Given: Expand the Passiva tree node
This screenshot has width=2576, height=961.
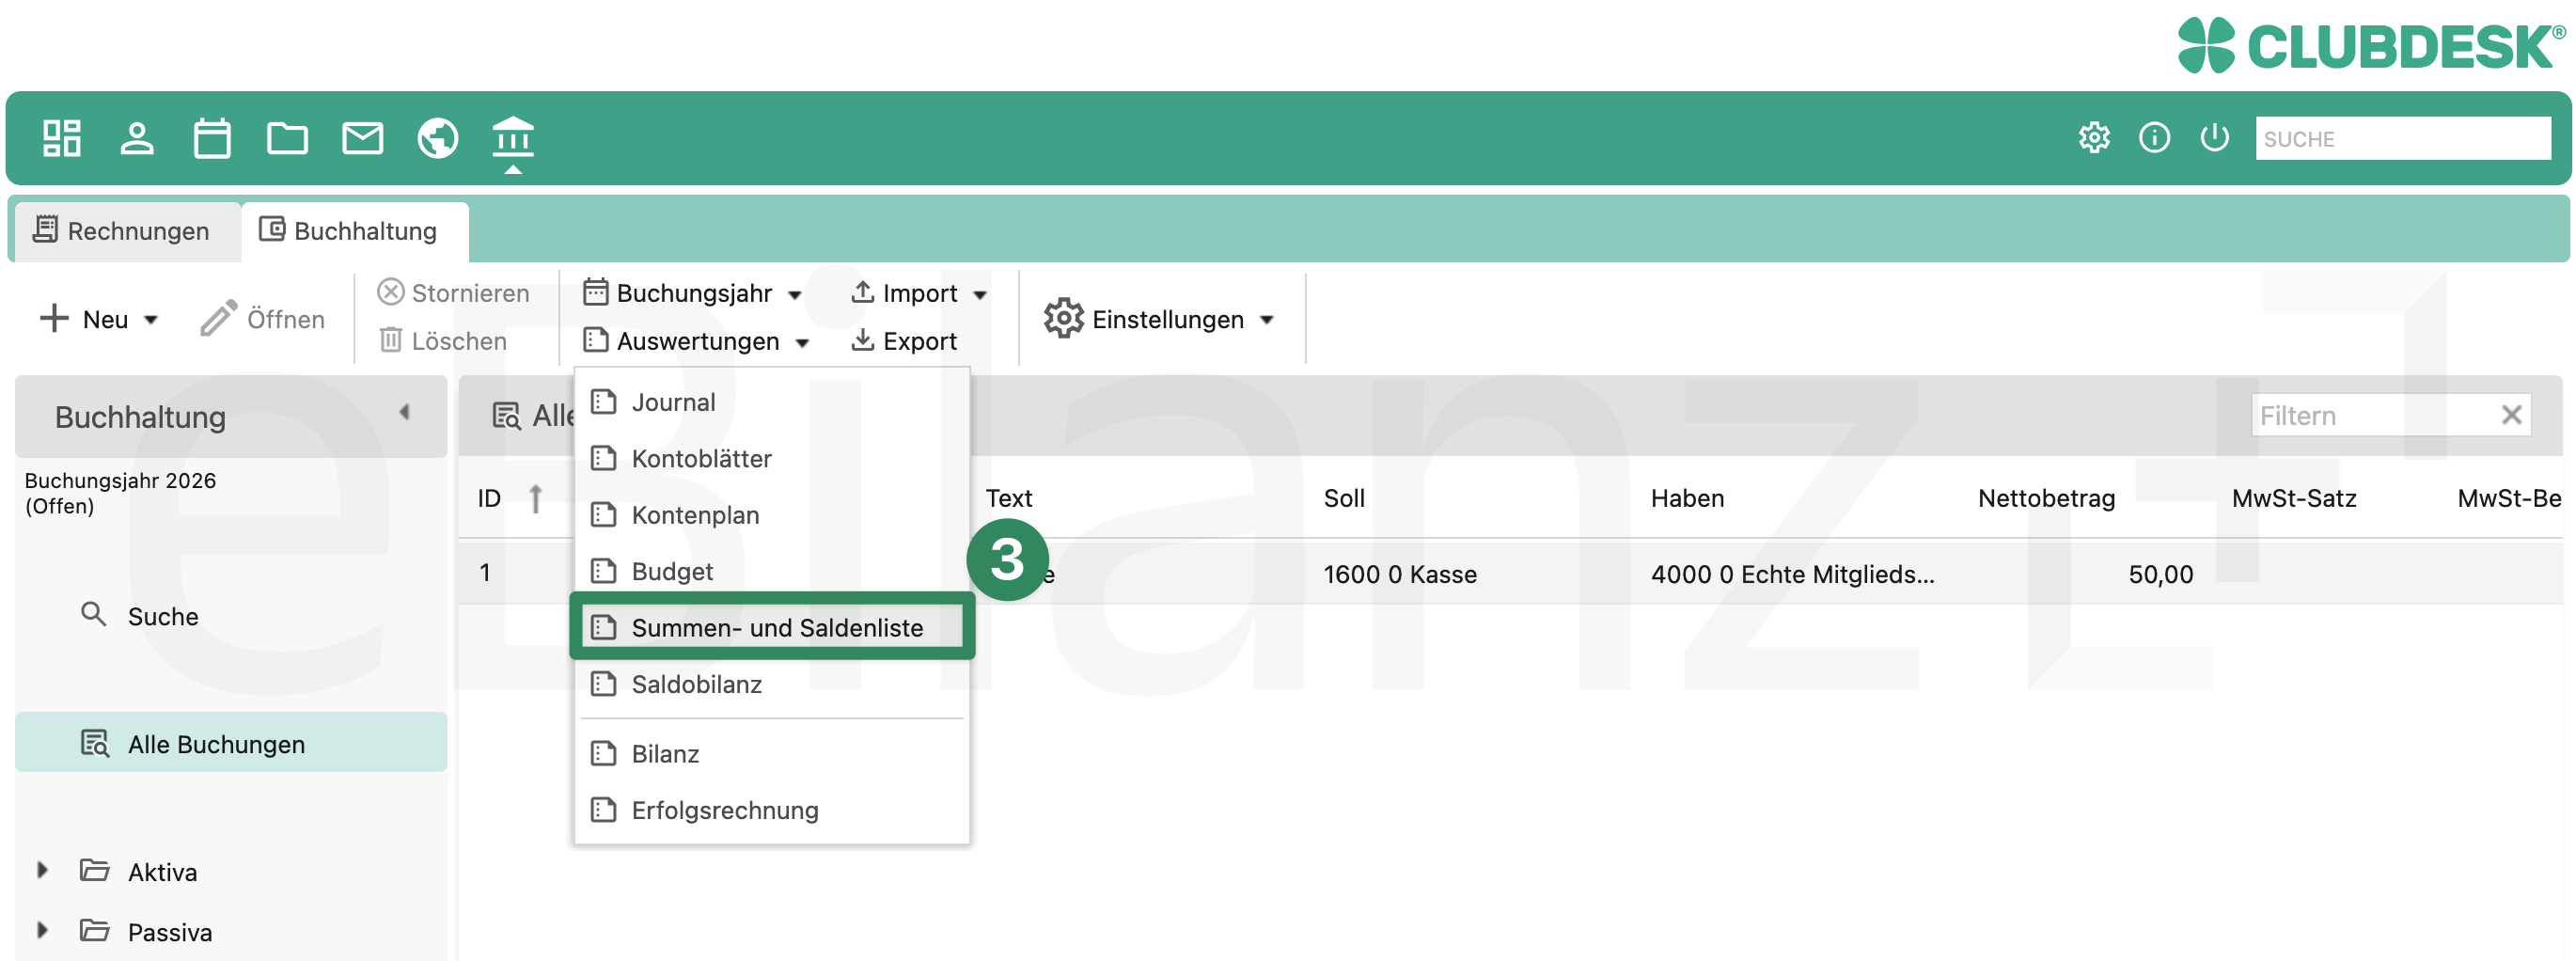Looking at the screenshot, I should point(42,930).
